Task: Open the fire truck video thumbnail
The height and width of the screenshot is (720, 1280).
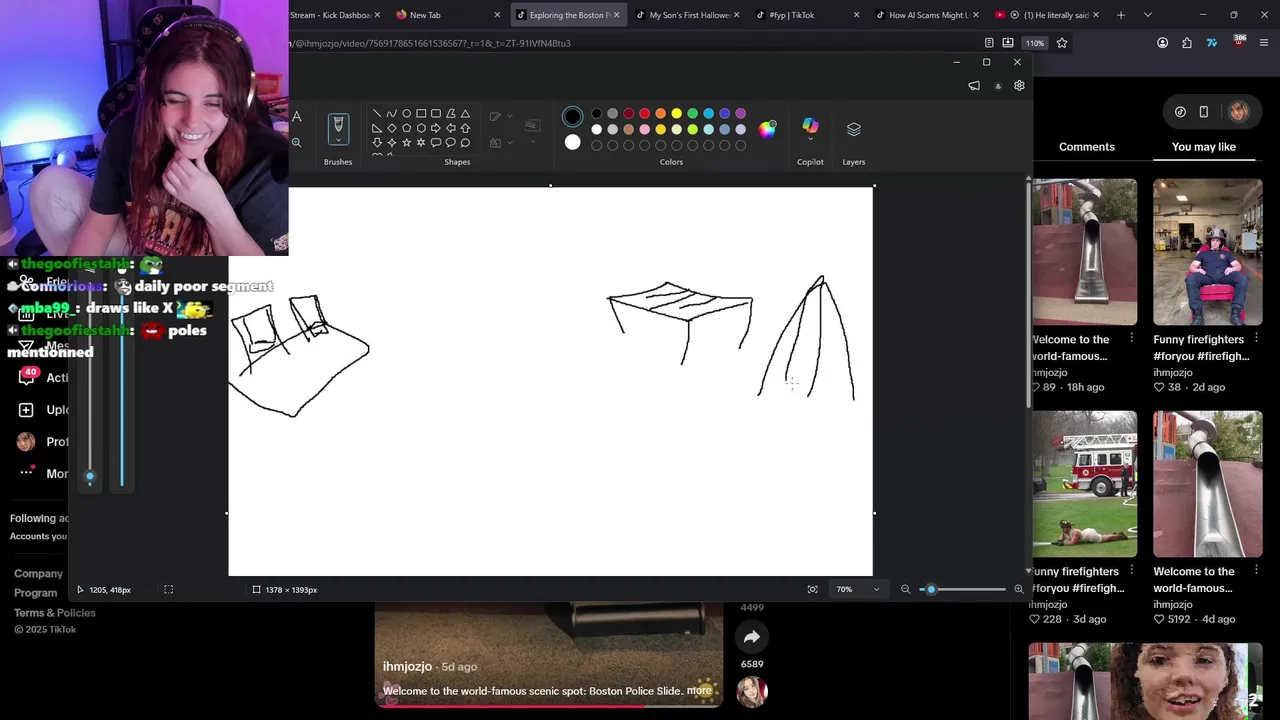Action: tap(1085, 484)
